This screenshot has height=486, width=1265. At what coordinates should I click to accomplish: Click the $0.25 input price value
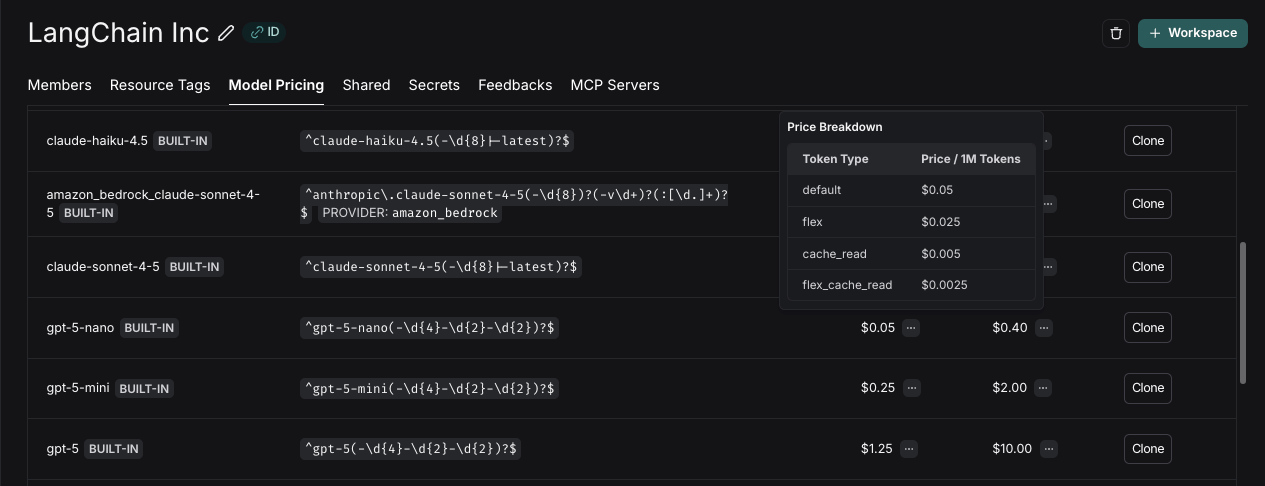point(878,388)
